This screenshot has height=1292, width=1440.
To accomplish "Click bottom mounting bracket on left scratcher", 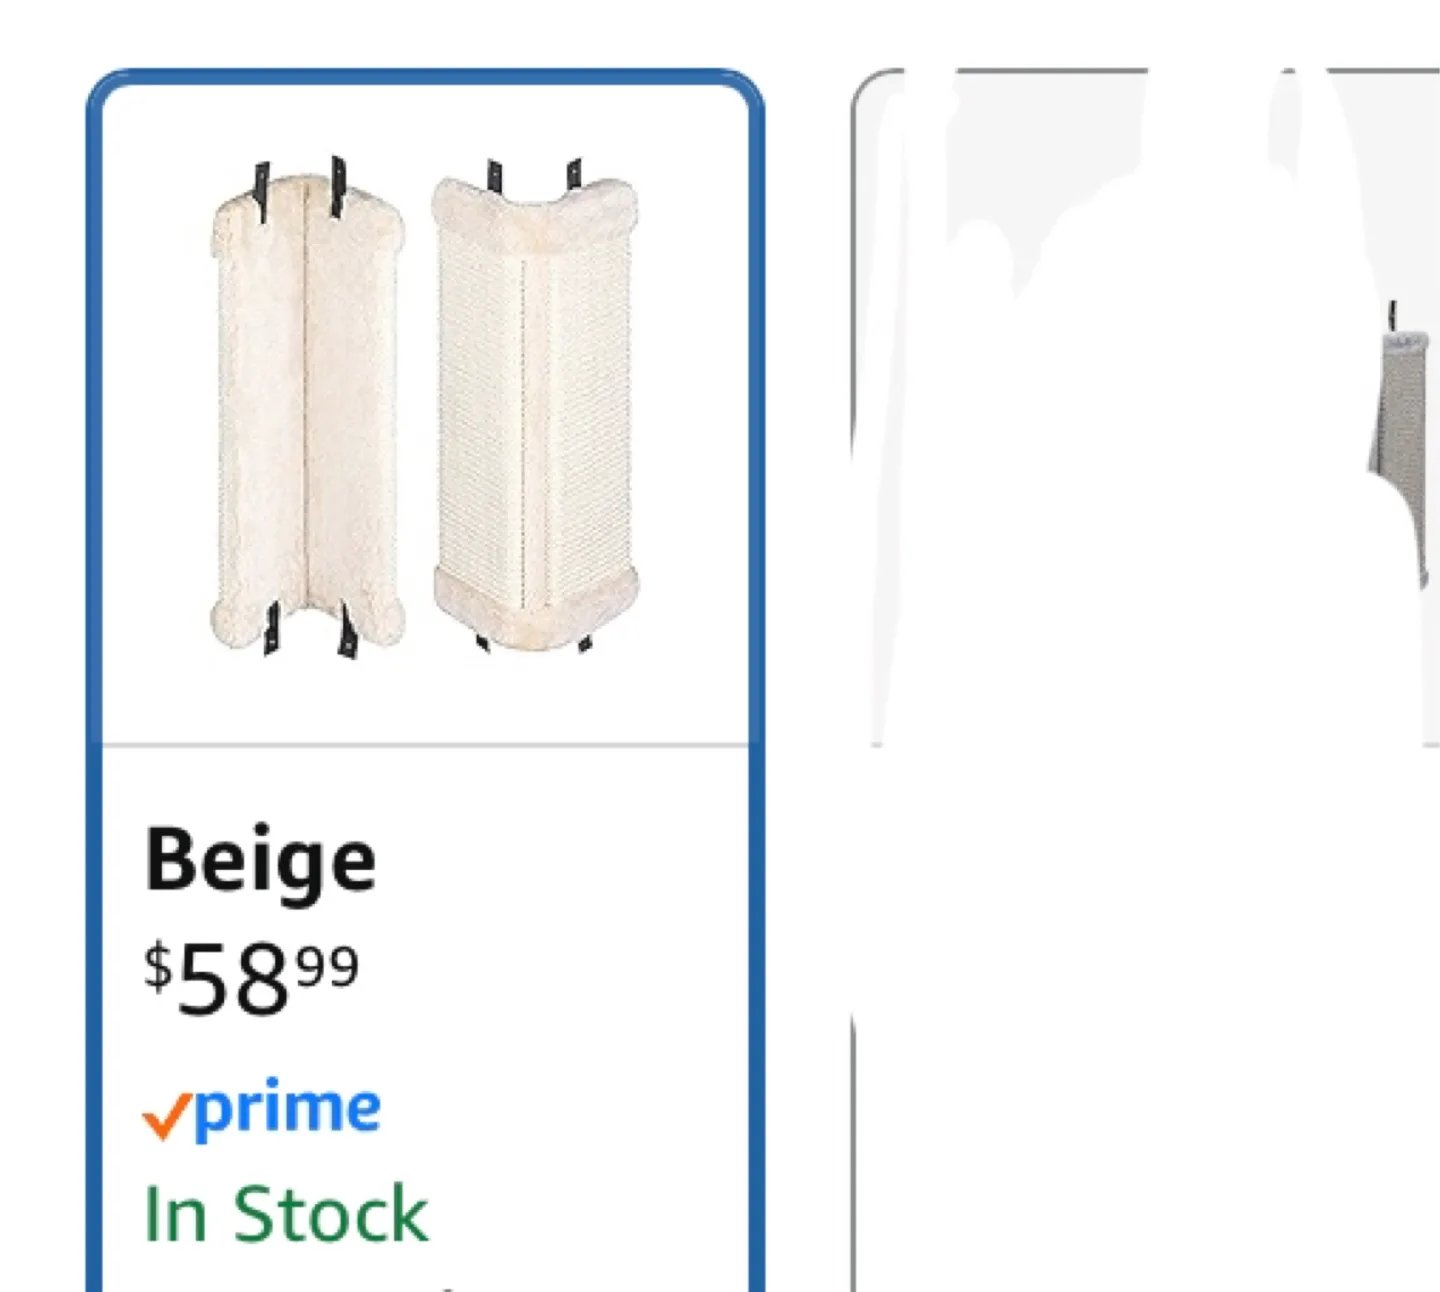I will pyautogui.click(x=270, y=630).
